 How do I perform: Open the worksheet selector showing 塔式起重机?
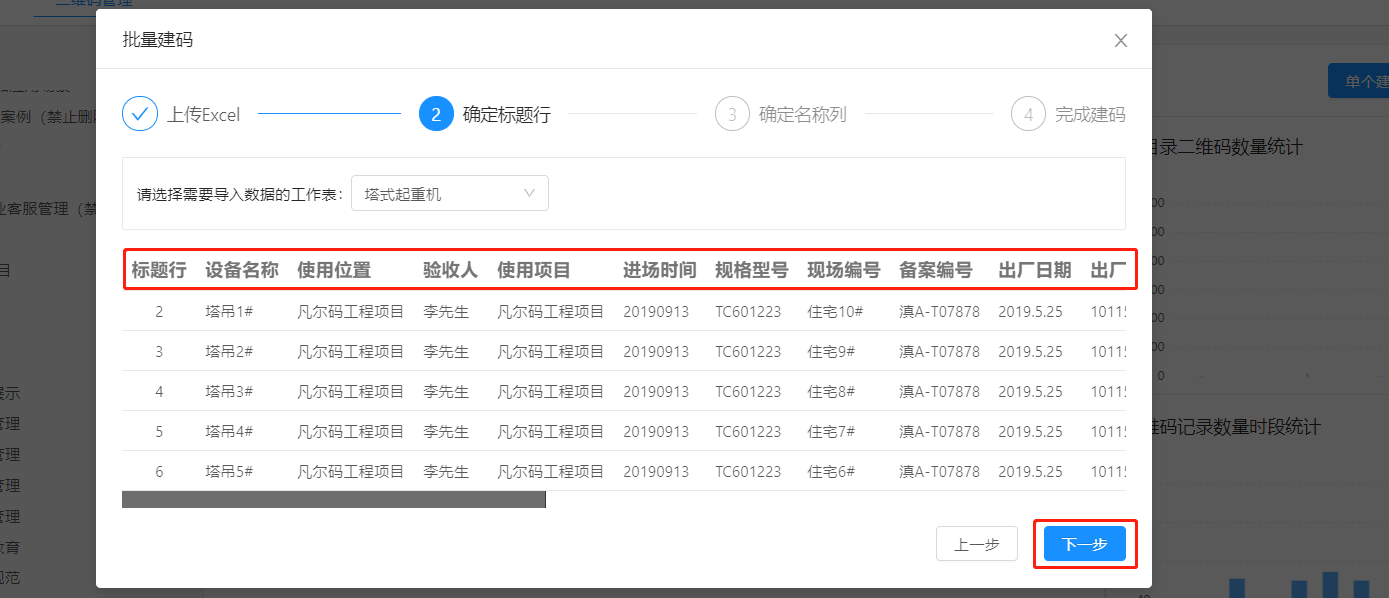450,192
